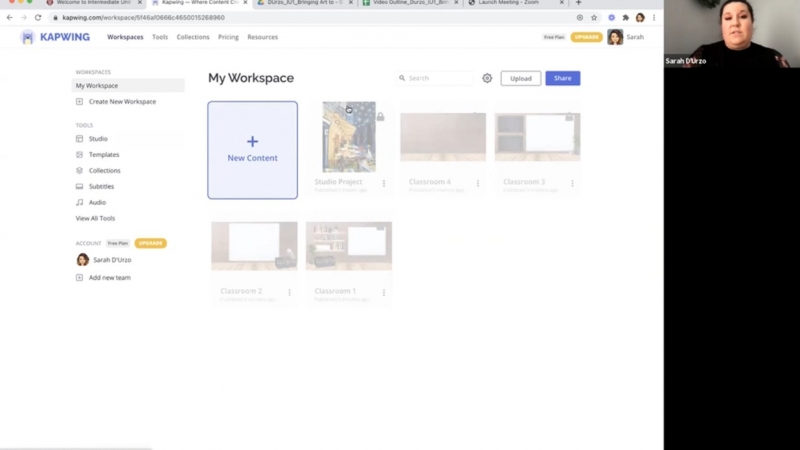This screenshot has width=800, height=450.
Task: Open the Tools menu in the top navigation
Action: click(160, 37)
